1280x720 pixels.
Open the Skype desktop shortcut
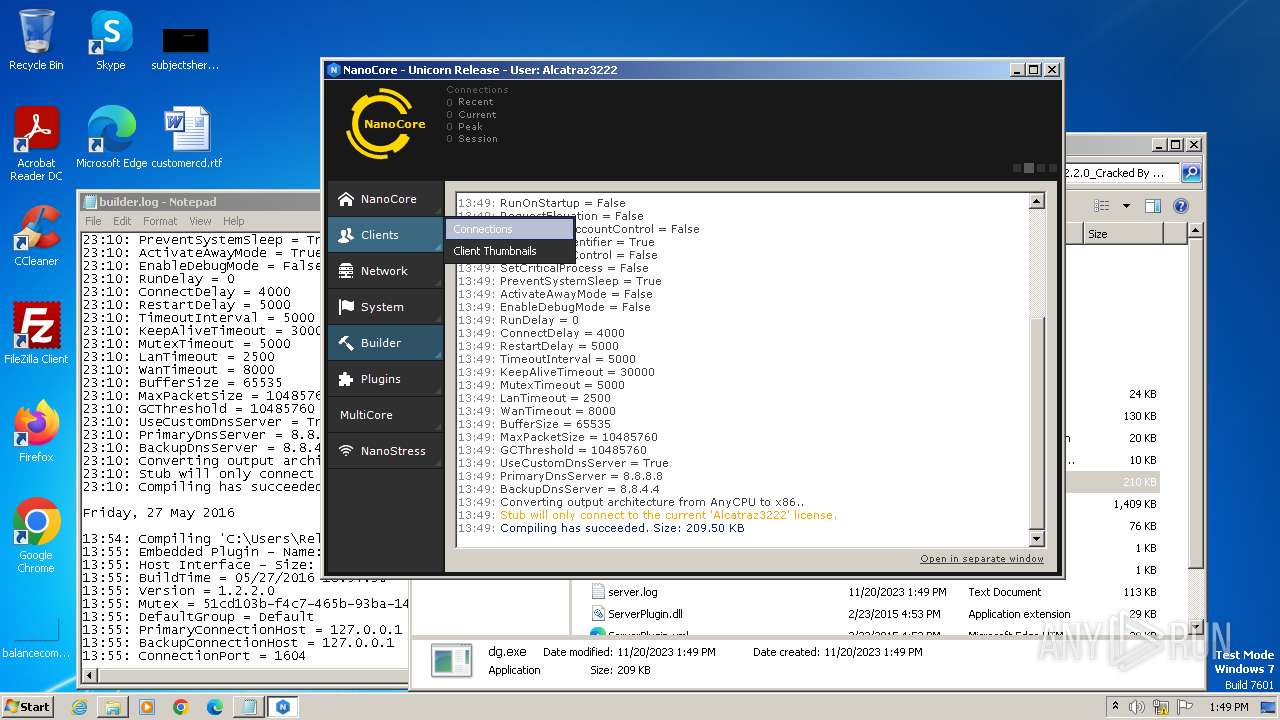110,40
